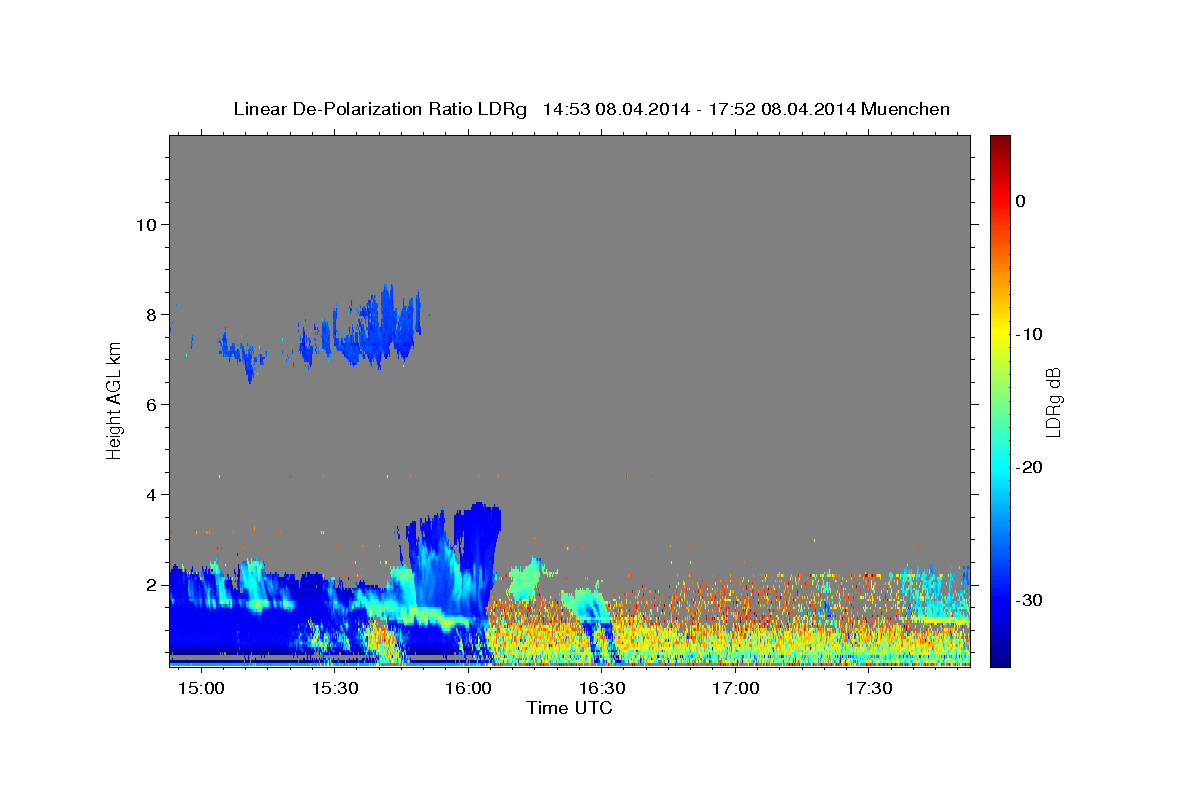This screenshot has width=1200, height=800.
Task: Click the dark blue bottom of the colorbar
Action: [x=1000, y=658]
